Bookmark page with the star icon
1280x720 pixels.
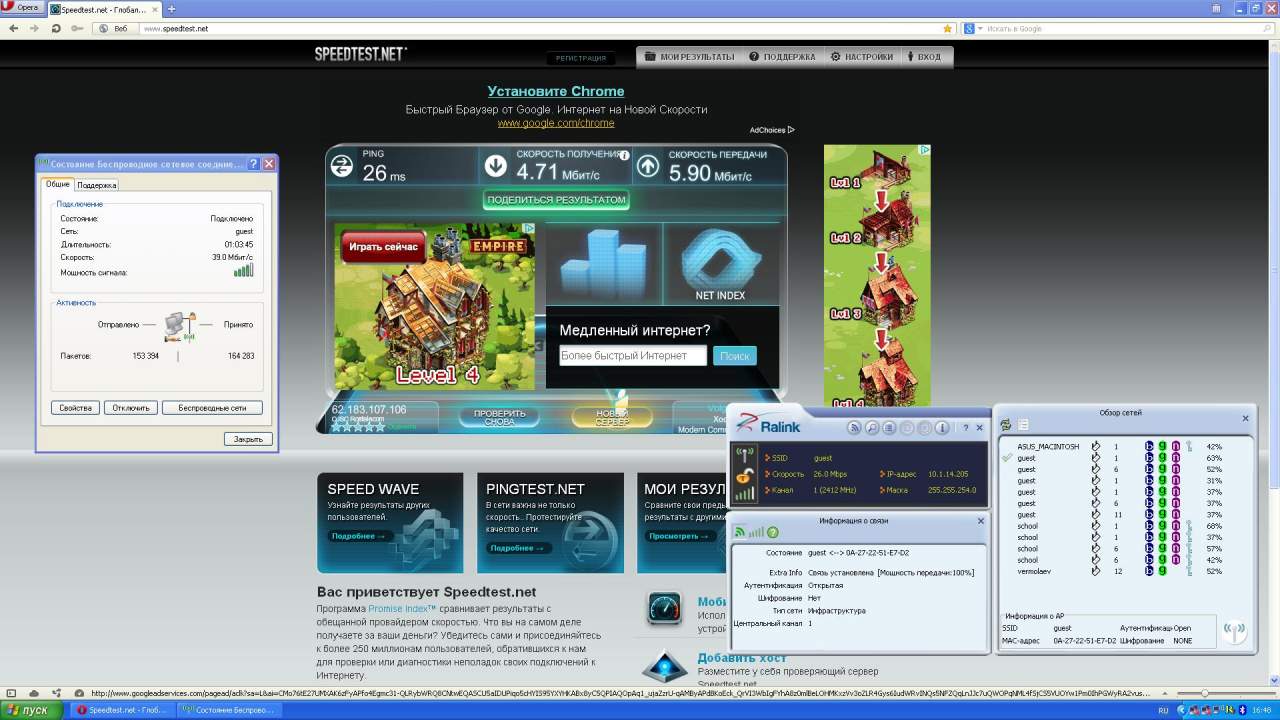(x=947, y=28)
